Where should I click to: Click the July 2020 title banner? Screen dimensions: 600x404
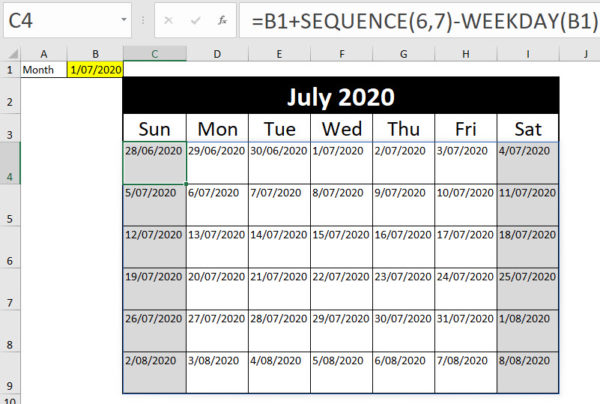pos(341,96)
